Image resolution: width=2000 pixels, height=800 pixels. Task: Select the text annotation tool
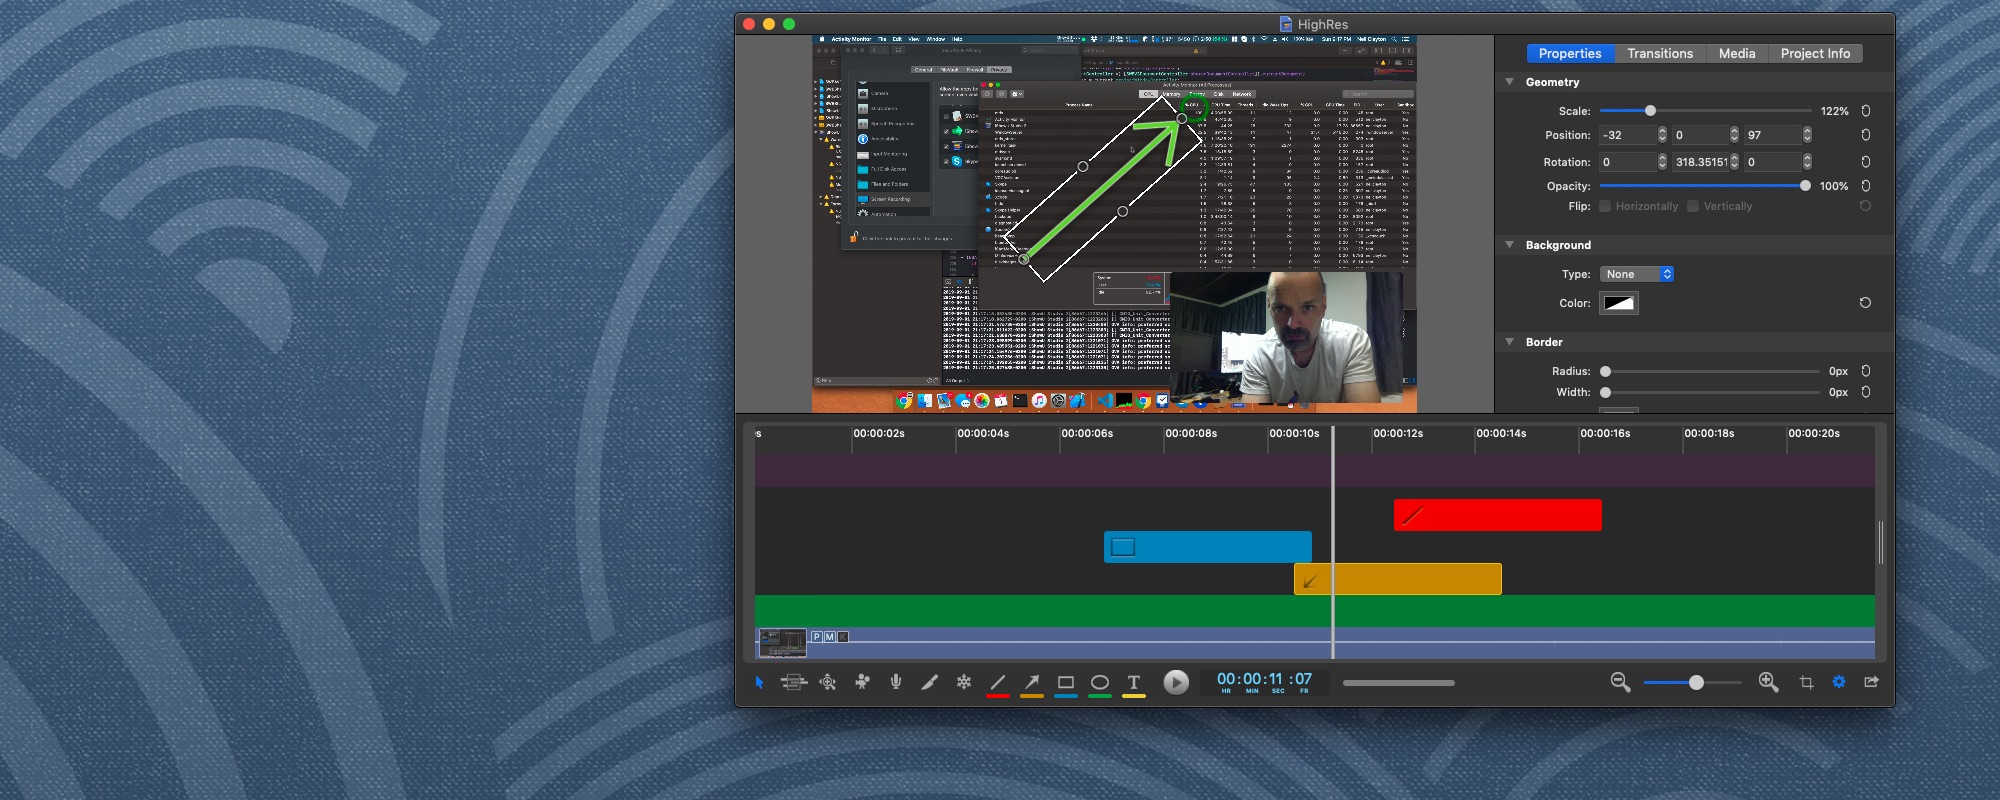point(1134,682)
